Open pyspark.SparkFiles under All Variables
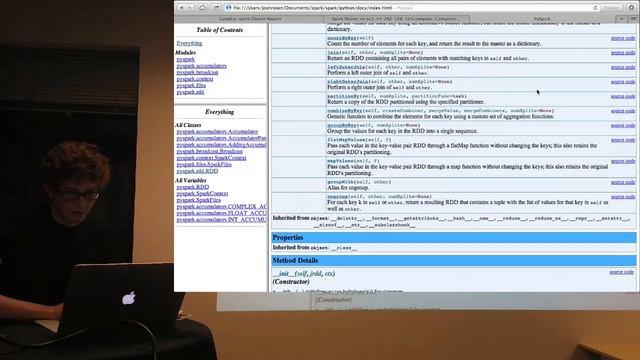Screen dimensions: 640x360 (198, 200)
